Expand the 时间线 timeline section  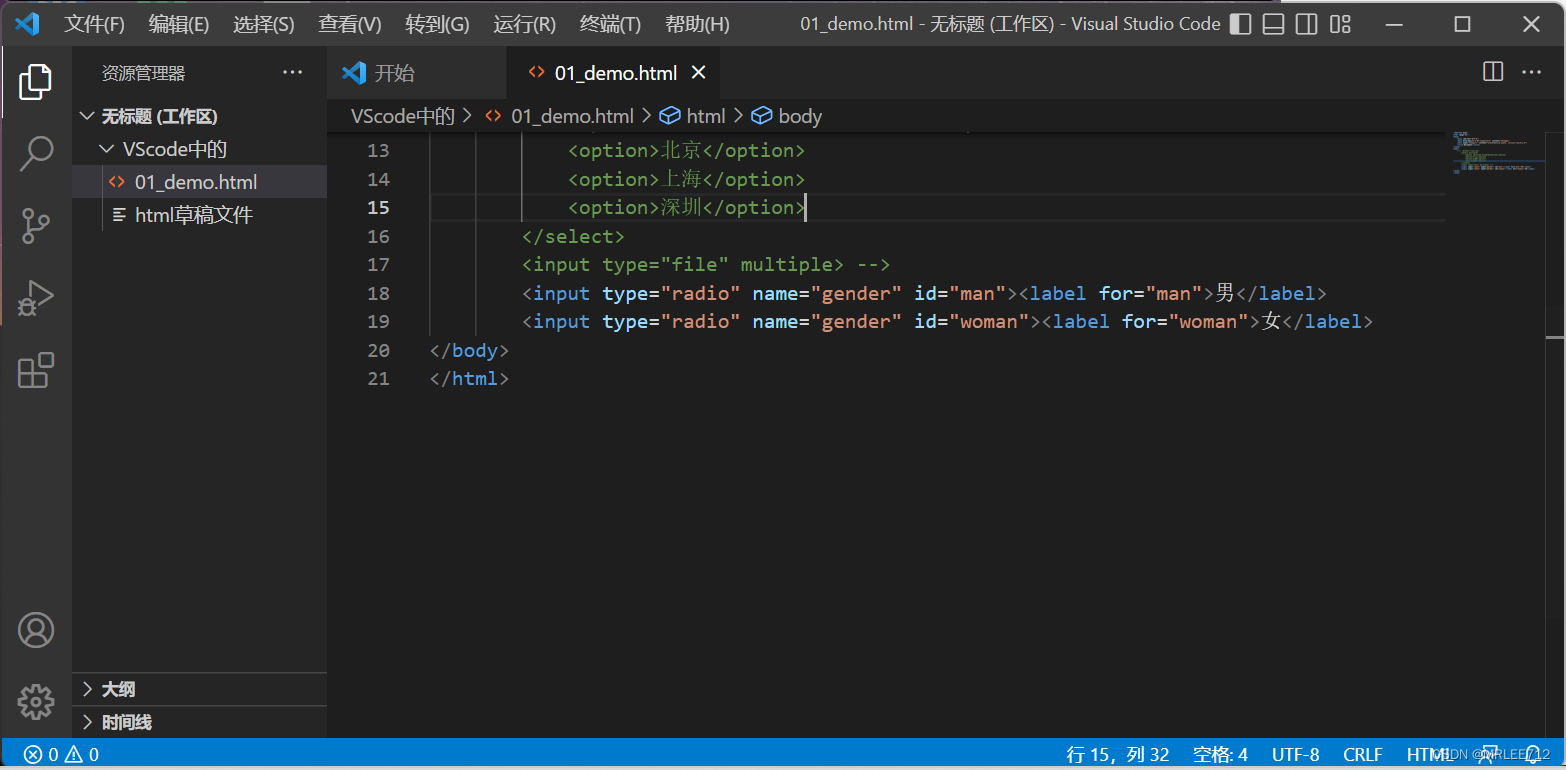[200, 722]
